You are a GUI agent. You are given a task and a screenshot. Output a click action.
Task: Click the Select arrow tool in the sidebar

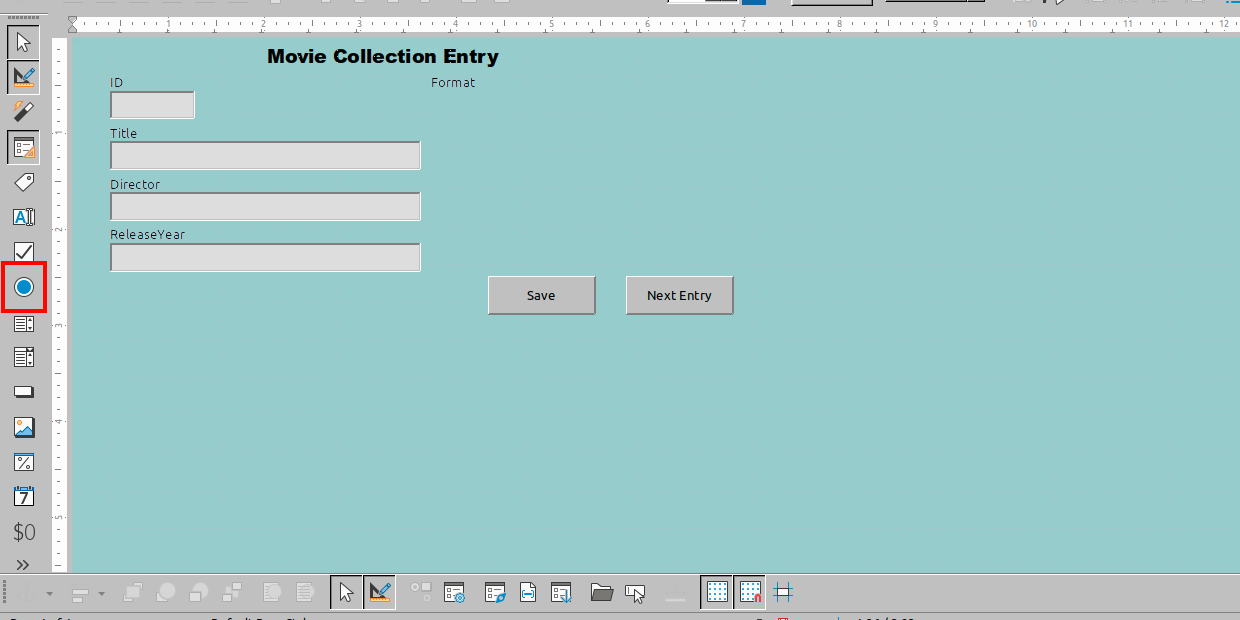(x=24, y=42)
